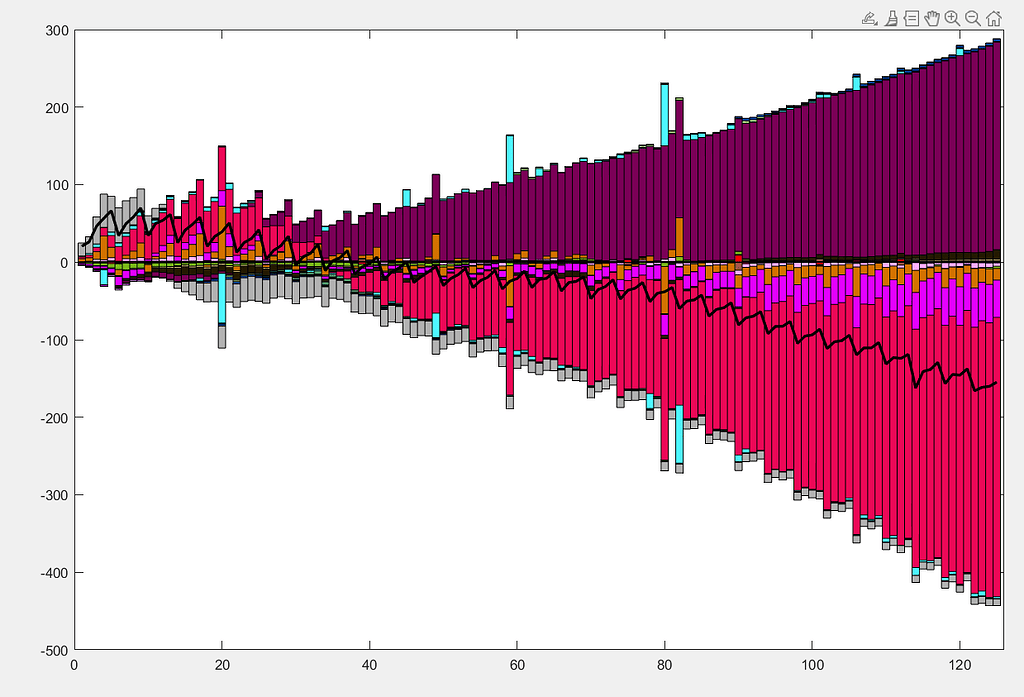Enable Data Tips mode
Image resolution: width=1024 pixels, height=697 pixels.
[x=912, y=17]
